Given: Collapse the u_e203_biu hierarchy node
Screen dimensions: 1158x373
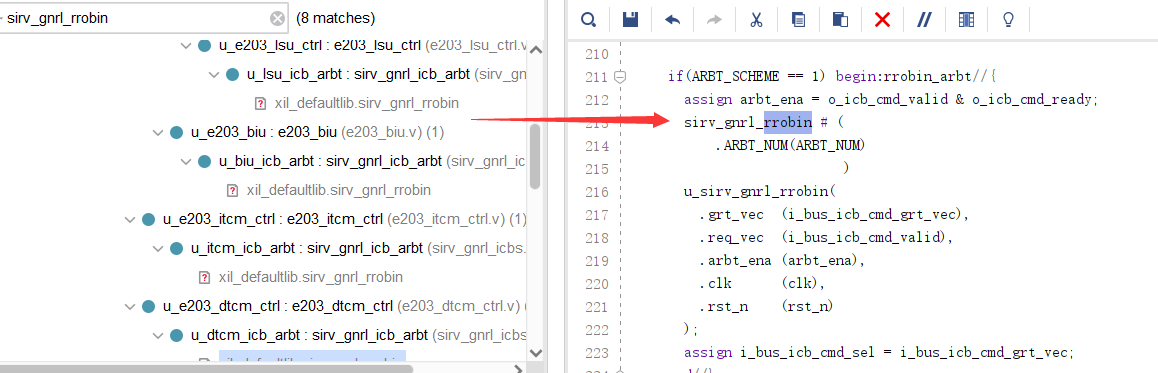Looking at the screenshot, I should click(x=157, y=132).
